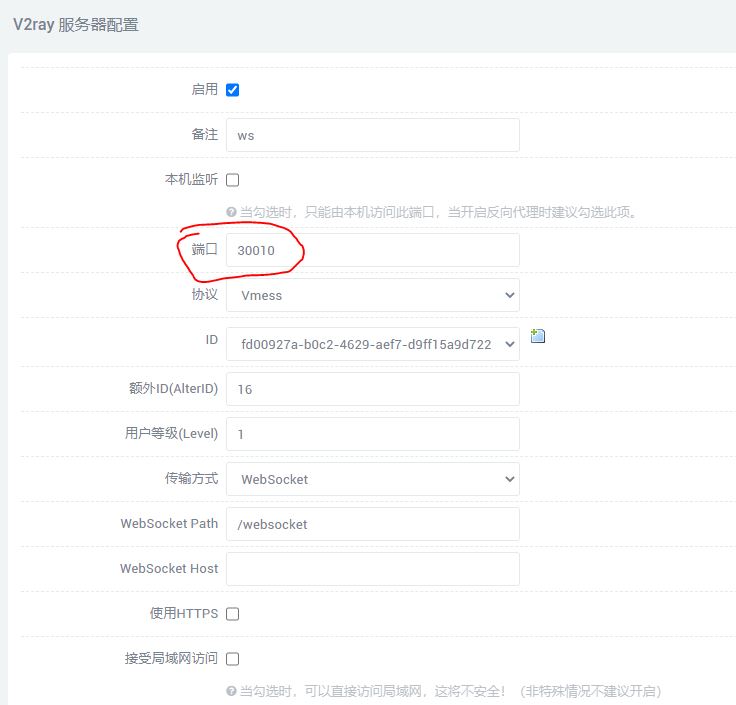The width and height of the screenshot is (736, 705).
Task: Click the 接受局域网访问 label
Action: tap(171, 659)
